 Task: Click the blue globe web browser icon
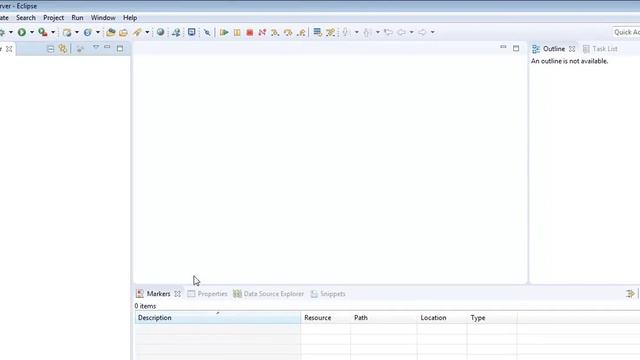coord(87,32)
